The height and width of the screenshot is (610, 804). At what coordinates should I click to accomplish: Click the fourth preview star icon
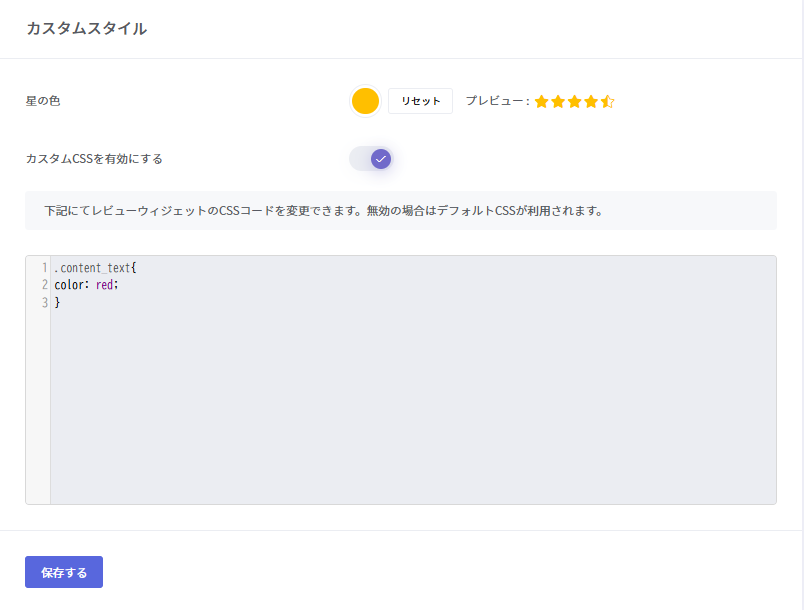coord(591,101)
